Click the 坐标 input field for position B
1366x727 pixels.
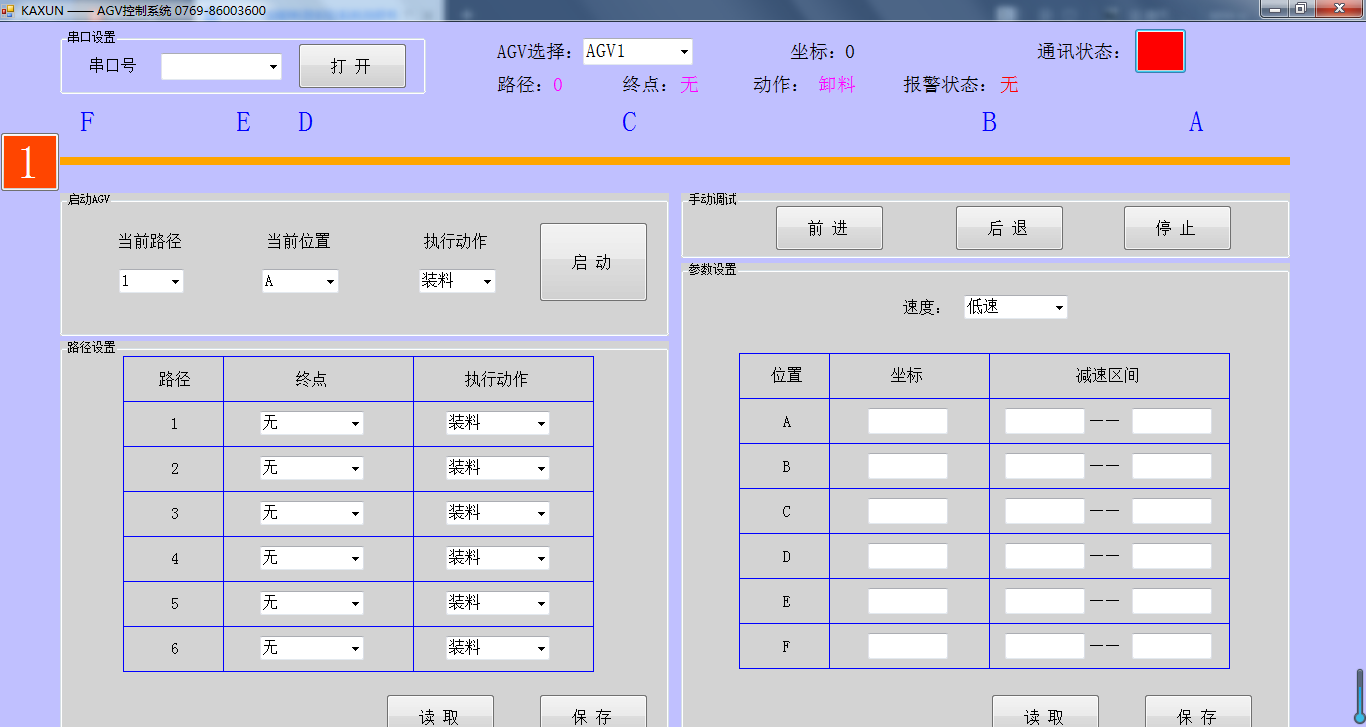pos(908,466)
